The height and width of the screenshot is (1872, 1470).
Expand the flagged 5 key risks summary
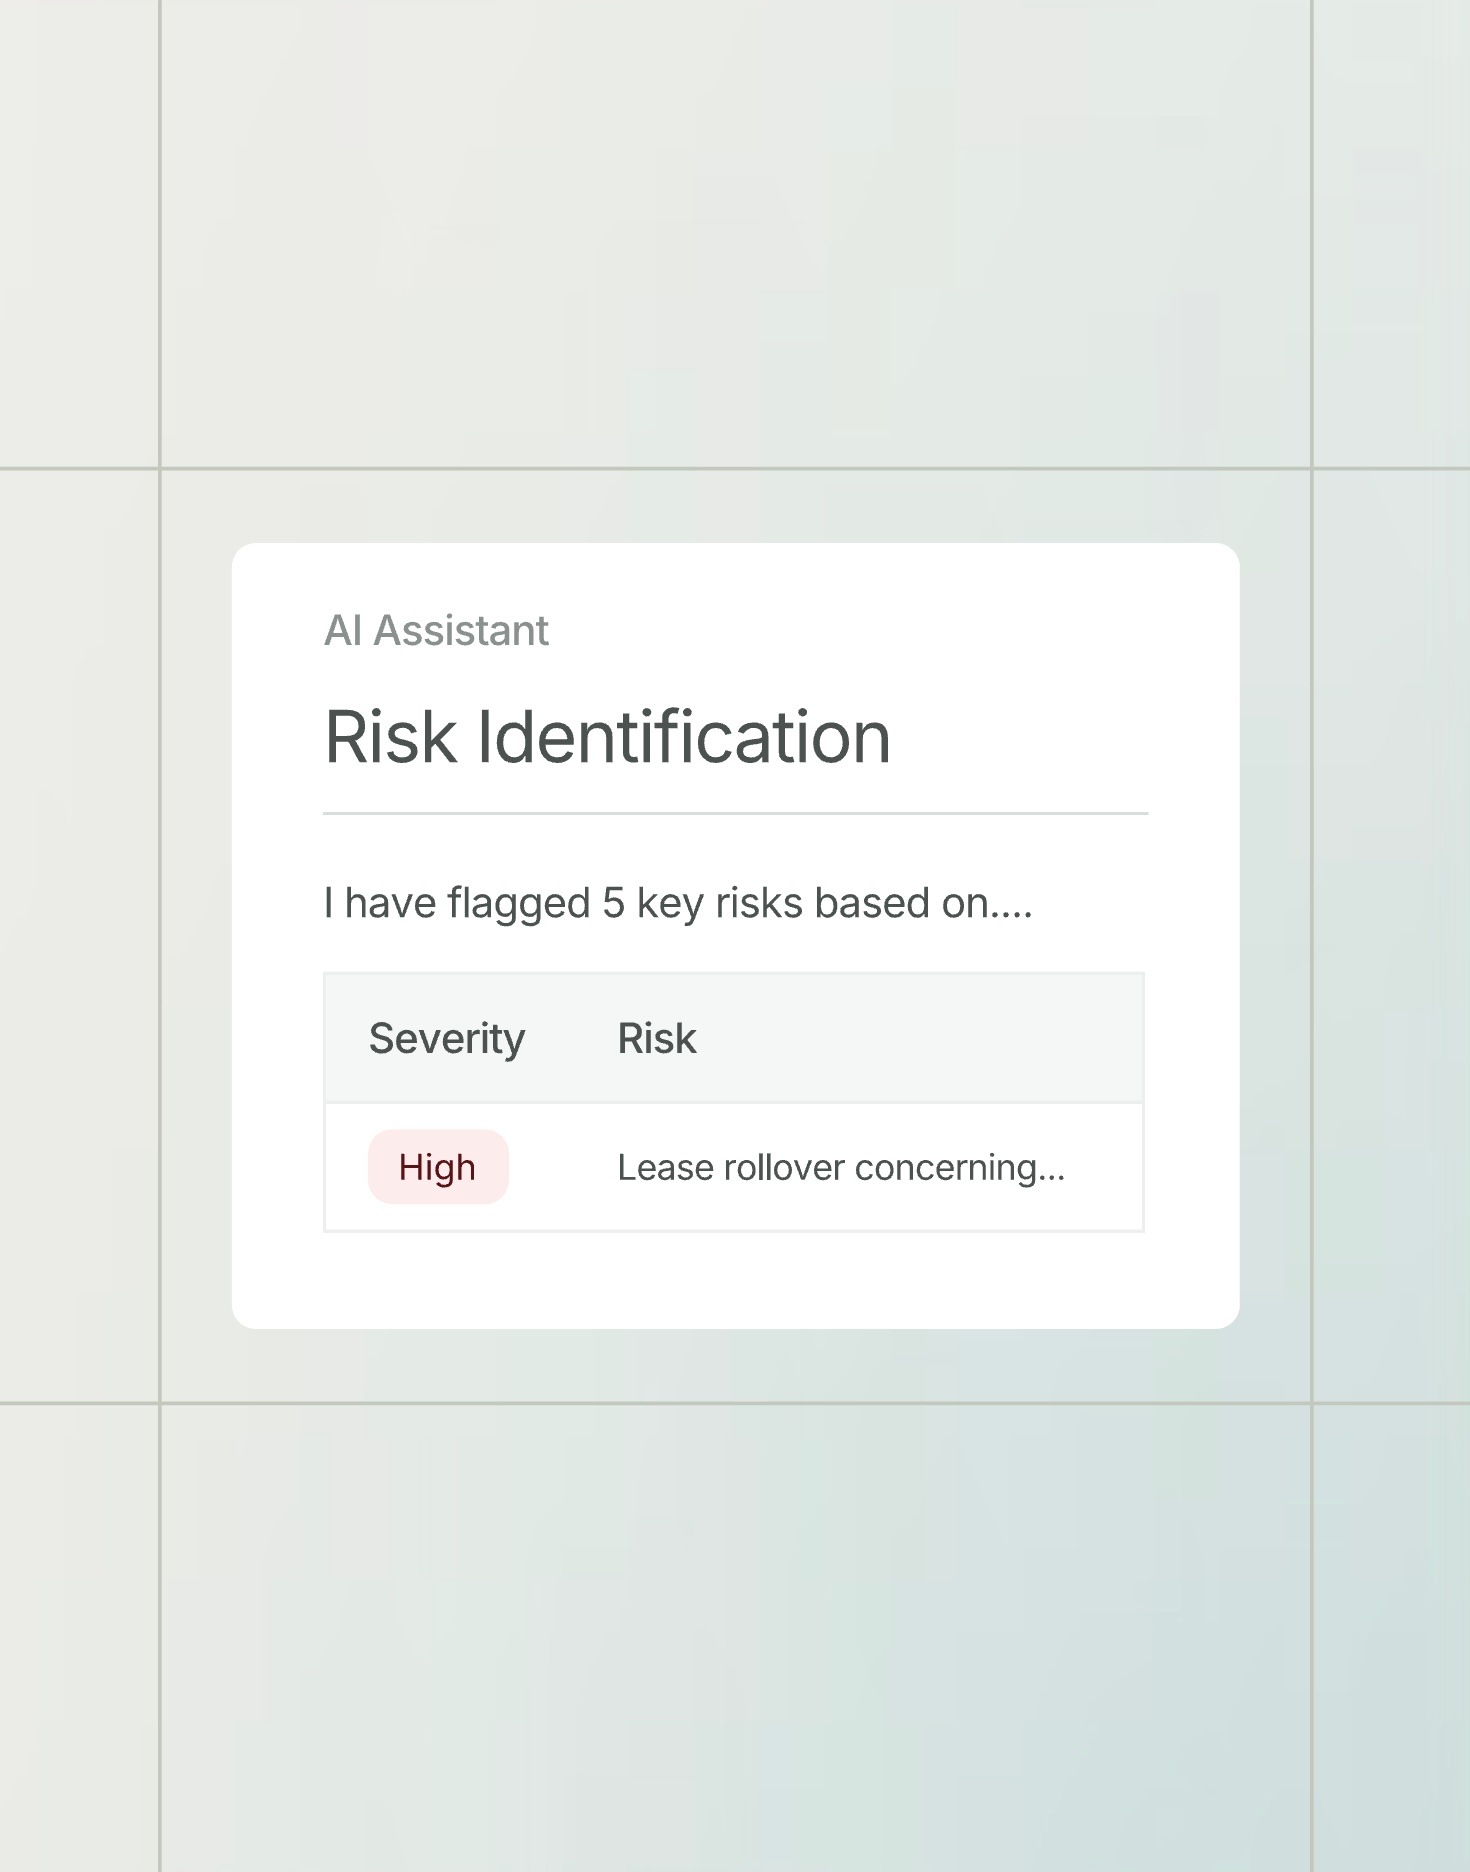tap(677, 903)
